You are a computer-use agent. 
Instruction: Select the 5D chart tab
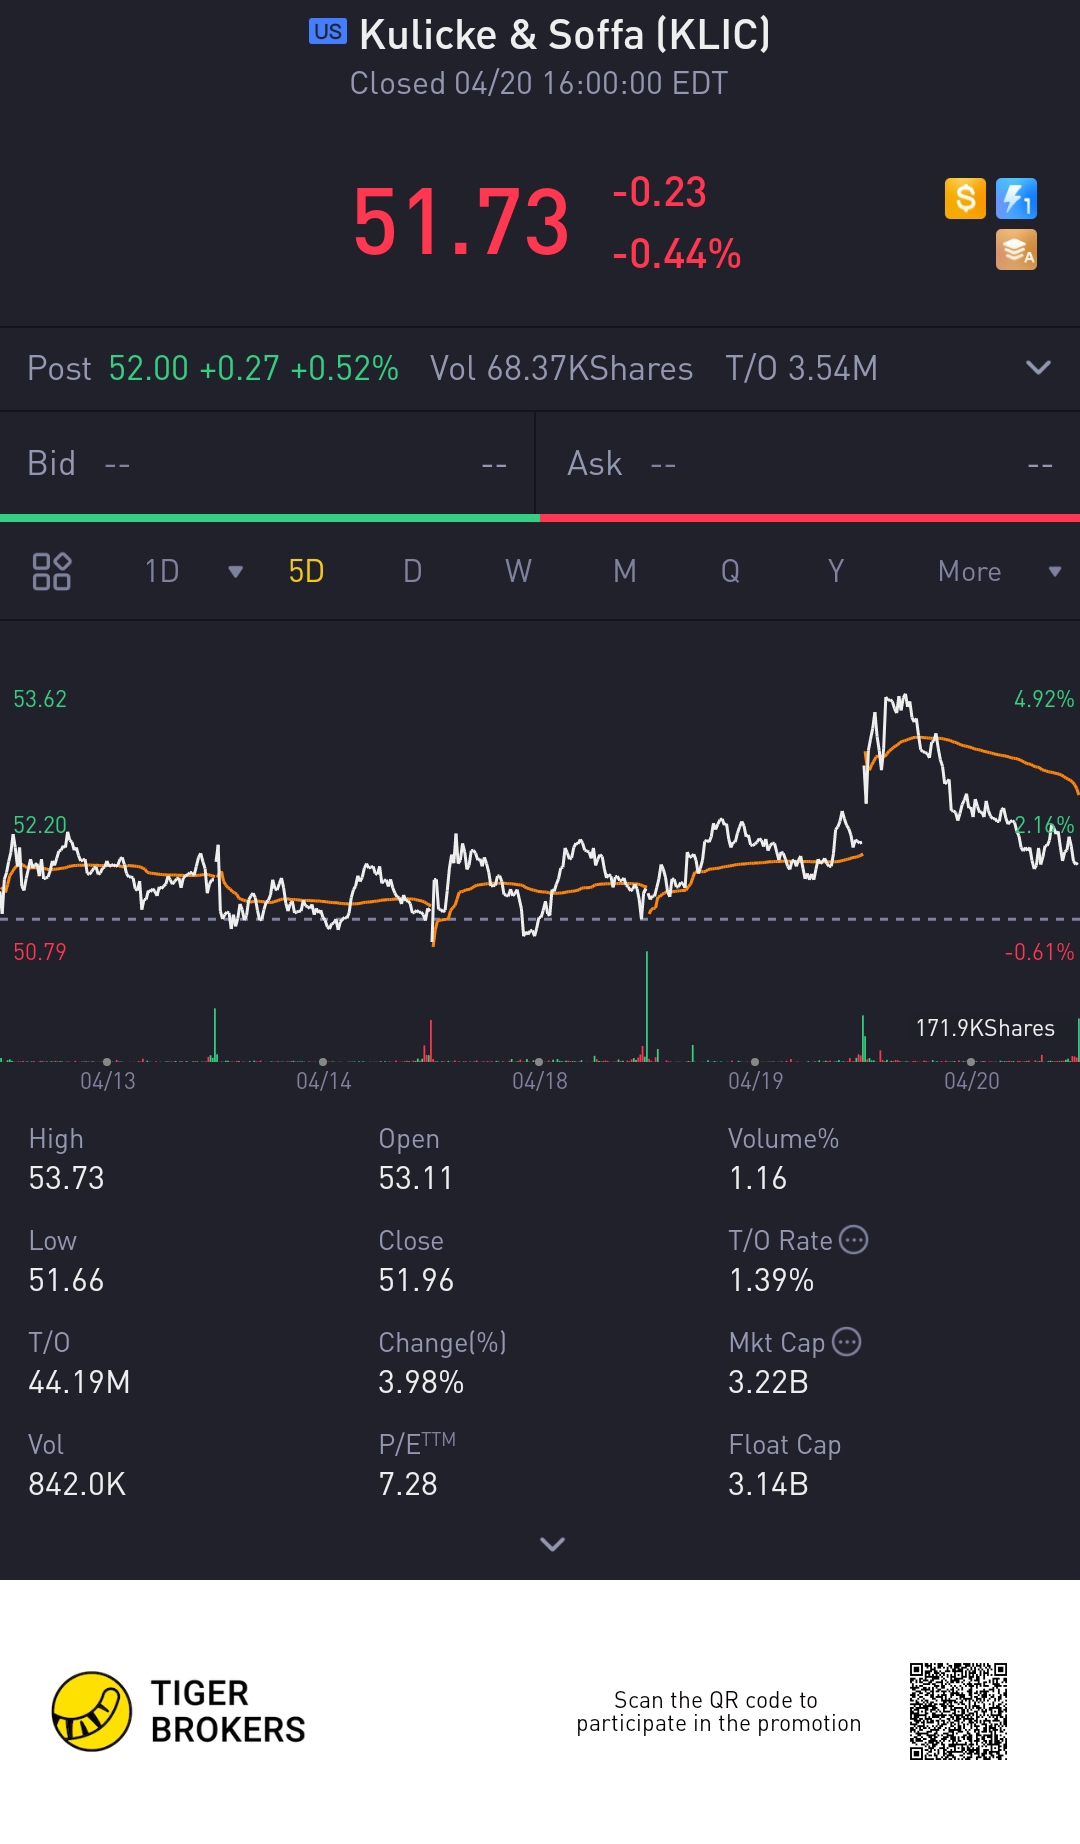click(x=306, y=572)
